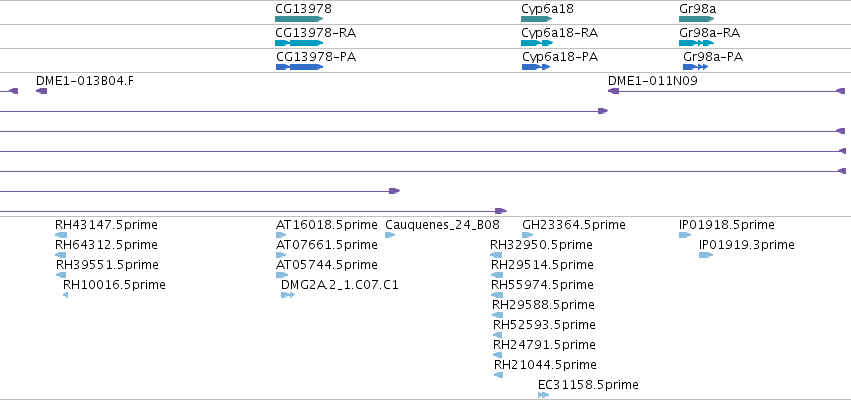
Task: Select the RH64312.5prime EST glyph
Action: [60, 255]
